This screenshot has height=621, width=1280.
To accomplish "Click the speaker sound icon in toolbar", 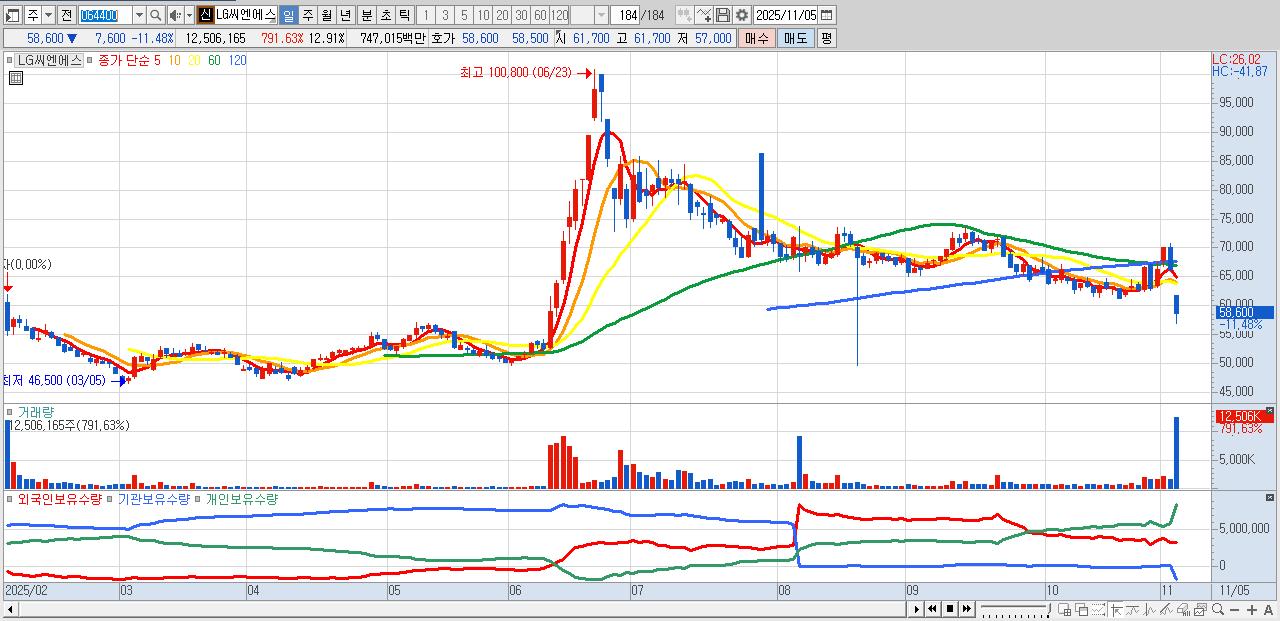I will (174, 15).
